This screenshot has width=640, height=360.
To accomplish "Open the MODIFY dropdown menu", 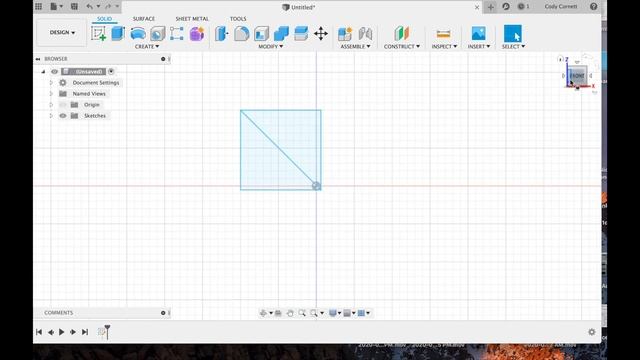I will (x=271, y=47).
